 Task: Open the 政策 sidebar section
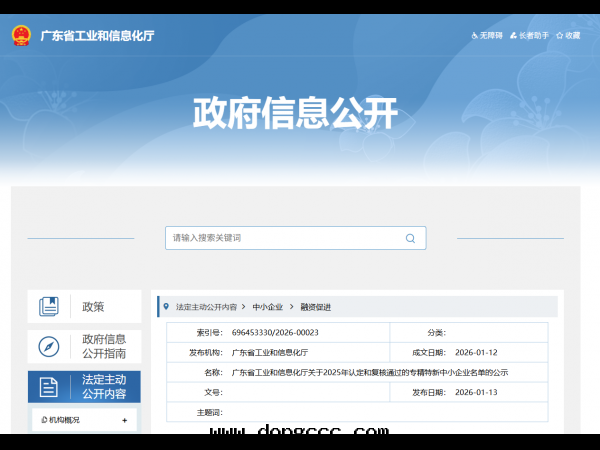85,306
